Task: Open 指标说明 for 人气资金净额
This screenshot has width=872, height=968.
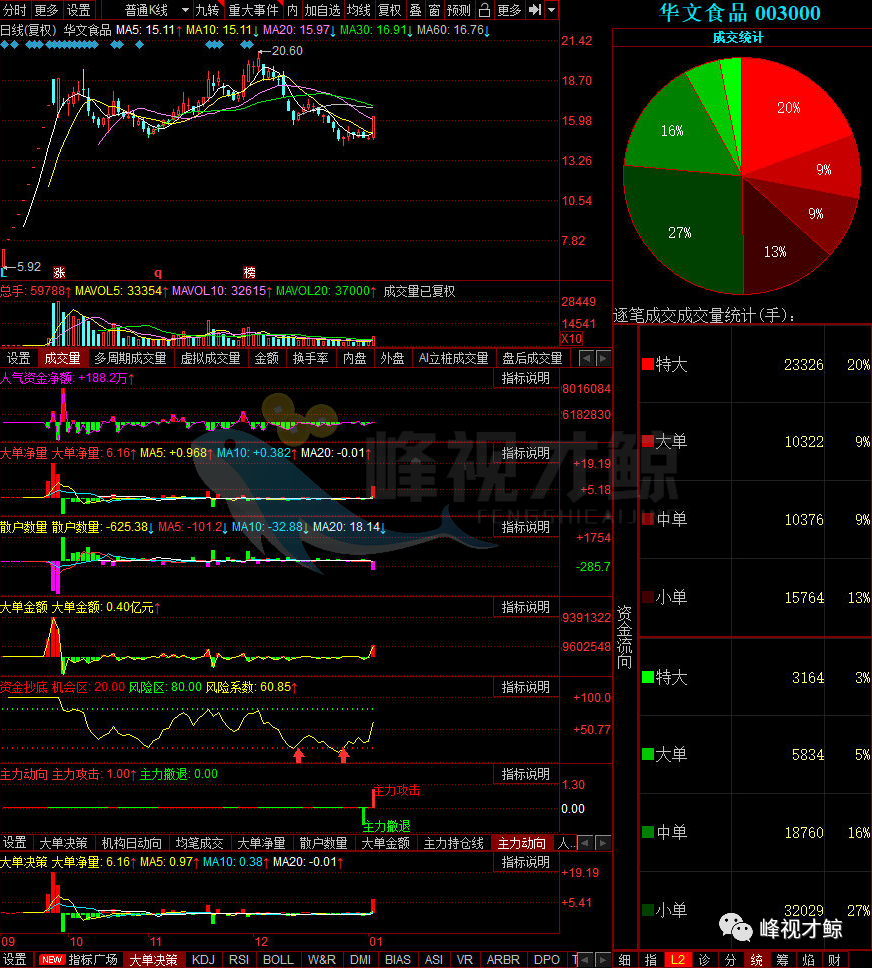Action: pyautogui.click(x=526, y=378)
